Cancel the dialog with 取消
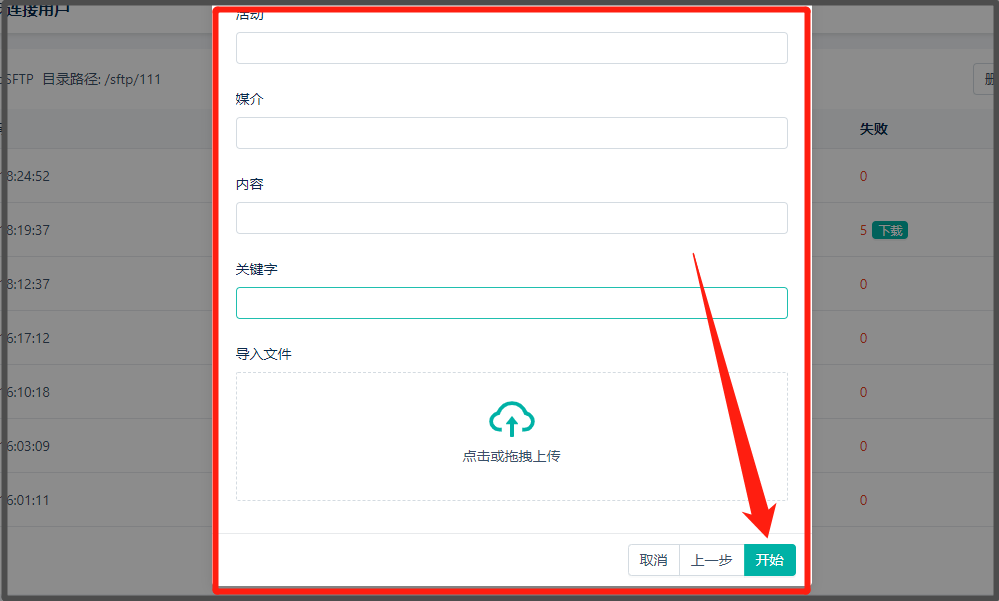This screenshot has height=601, width=999. tap(654, 560)
